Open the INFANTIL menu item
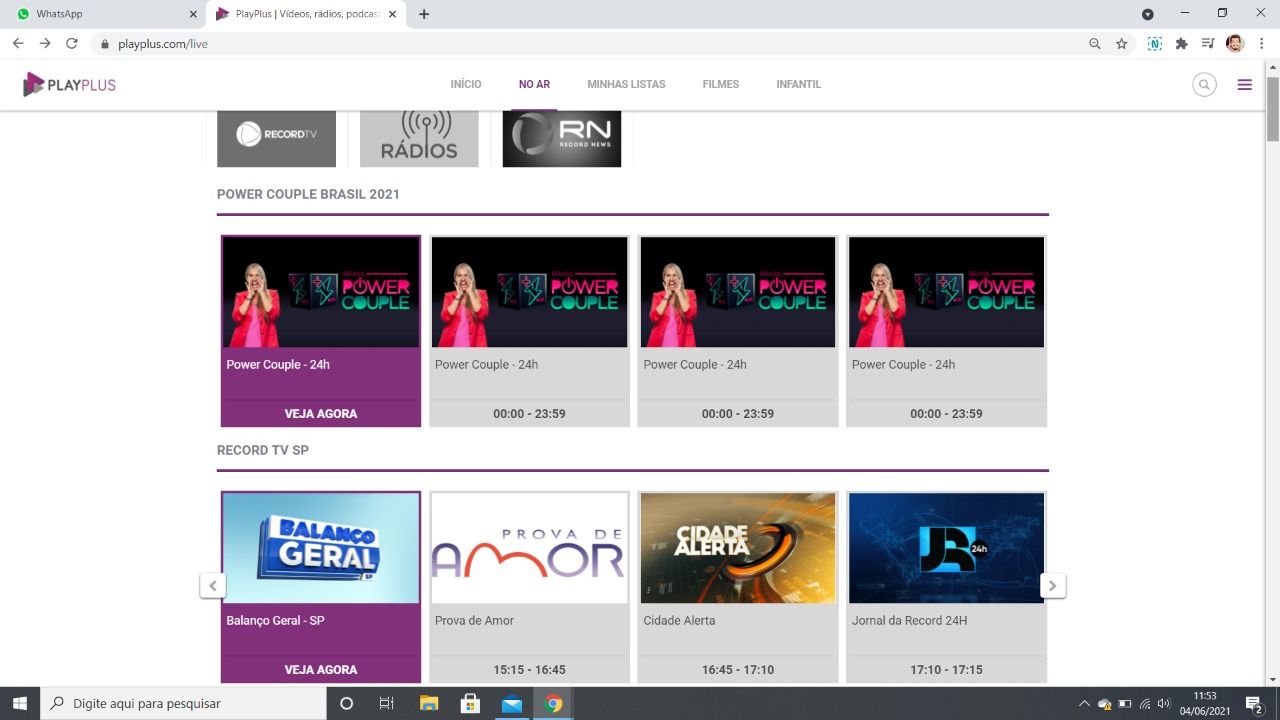This screenshot has width=1280, height=720. tap(798, 84)
